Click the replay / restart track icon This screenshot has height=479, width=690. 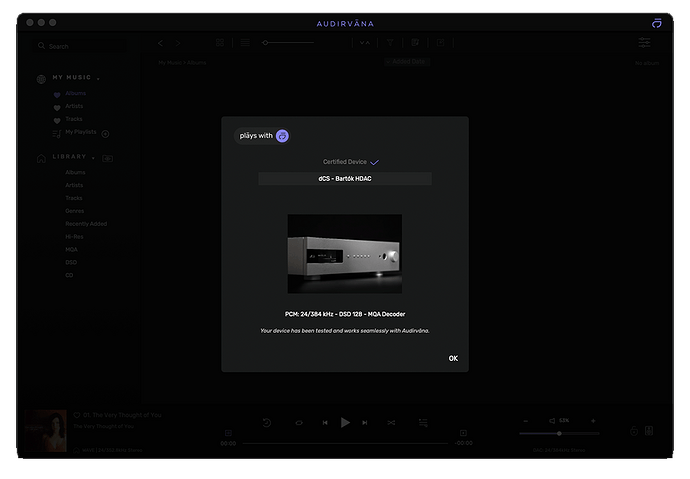click(267, 423)
